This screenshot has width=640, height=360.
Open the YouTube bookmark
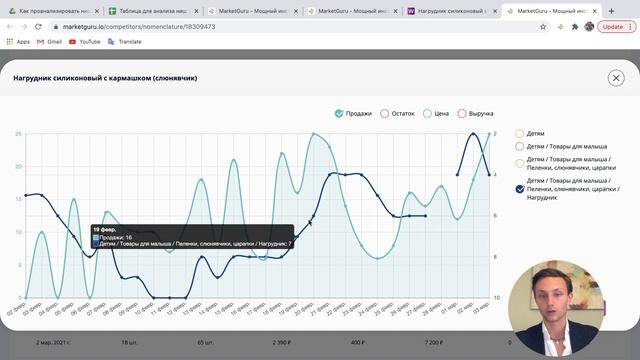(85, 42)
